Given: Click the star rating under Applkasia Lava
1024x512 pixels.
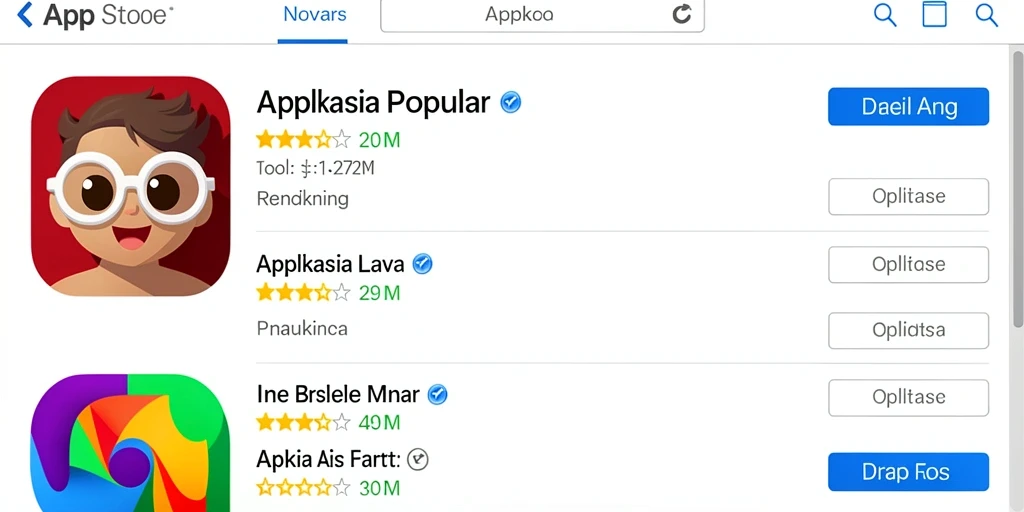Looking at the screenshot, I should 303,293.
